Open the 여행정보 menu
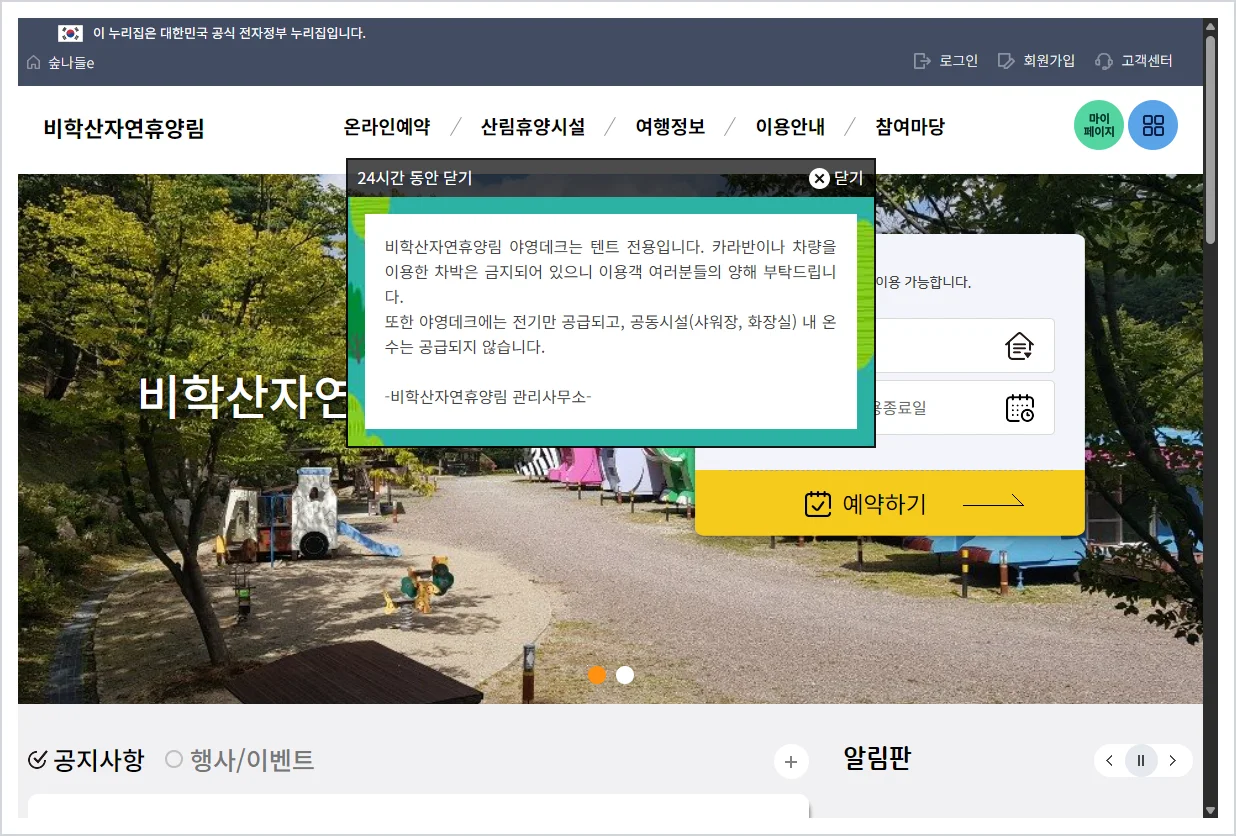This screenshot has height=836, width=1236. click(x=670, y=127)
